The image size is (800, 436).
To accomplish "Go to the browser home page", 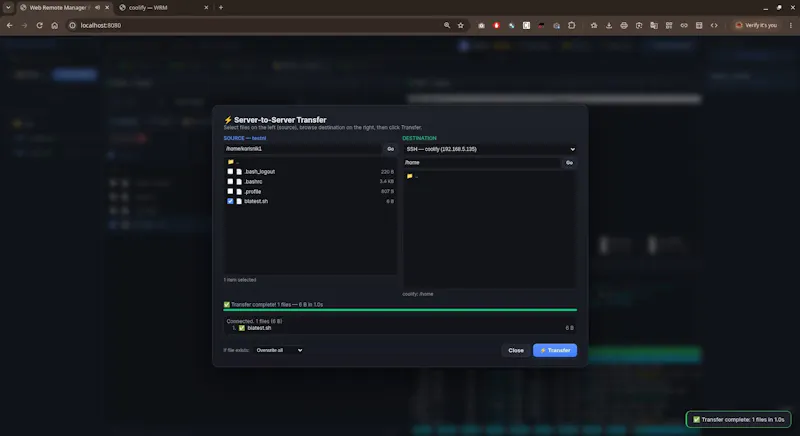I will point(55,25).
